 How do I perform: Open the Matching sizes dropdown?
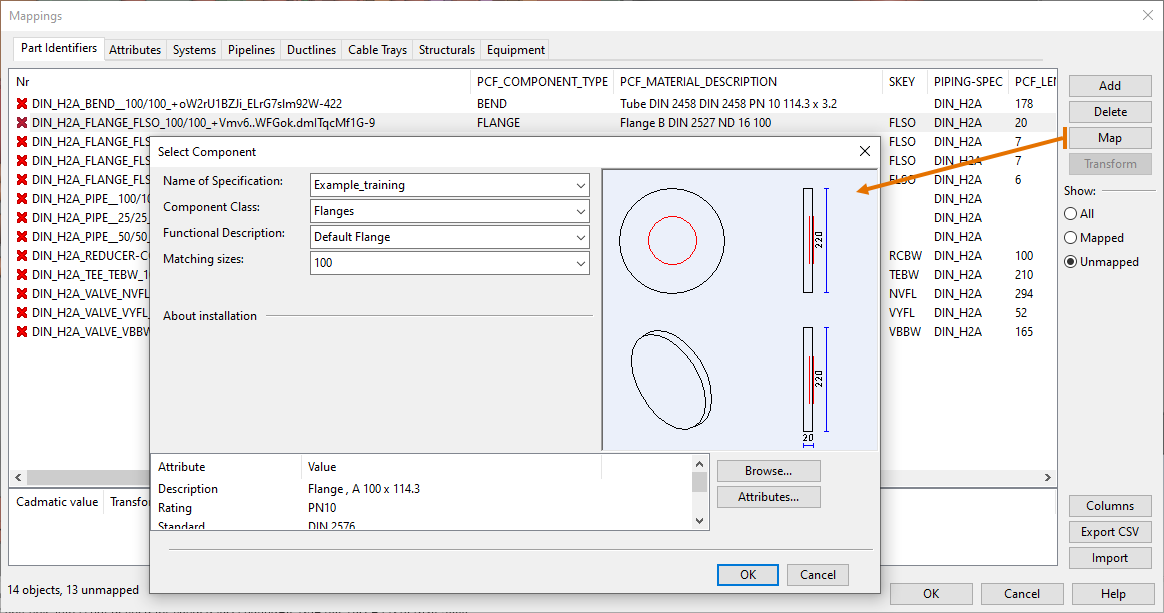(581, 263)
